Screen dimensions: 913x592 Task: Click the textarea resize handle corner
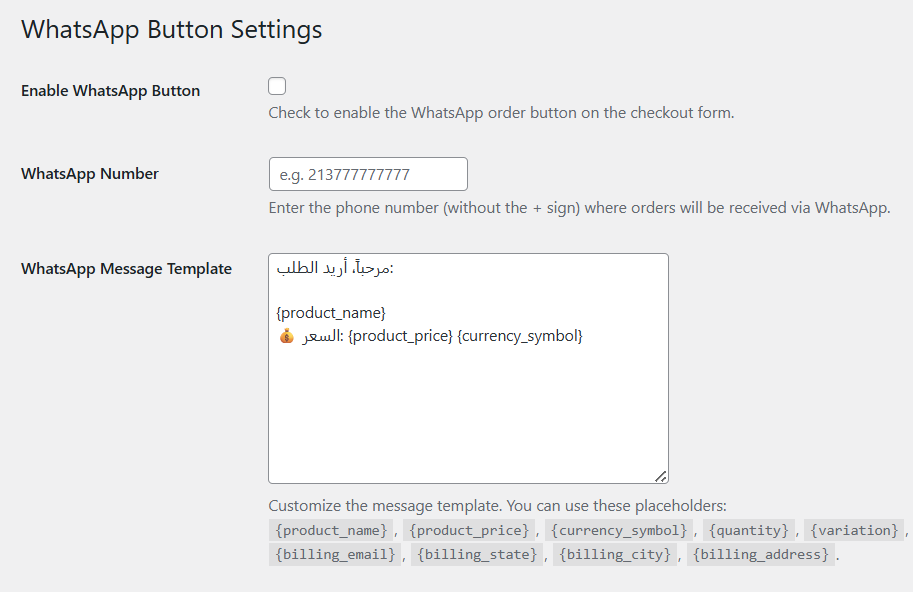tap(661, 477)
